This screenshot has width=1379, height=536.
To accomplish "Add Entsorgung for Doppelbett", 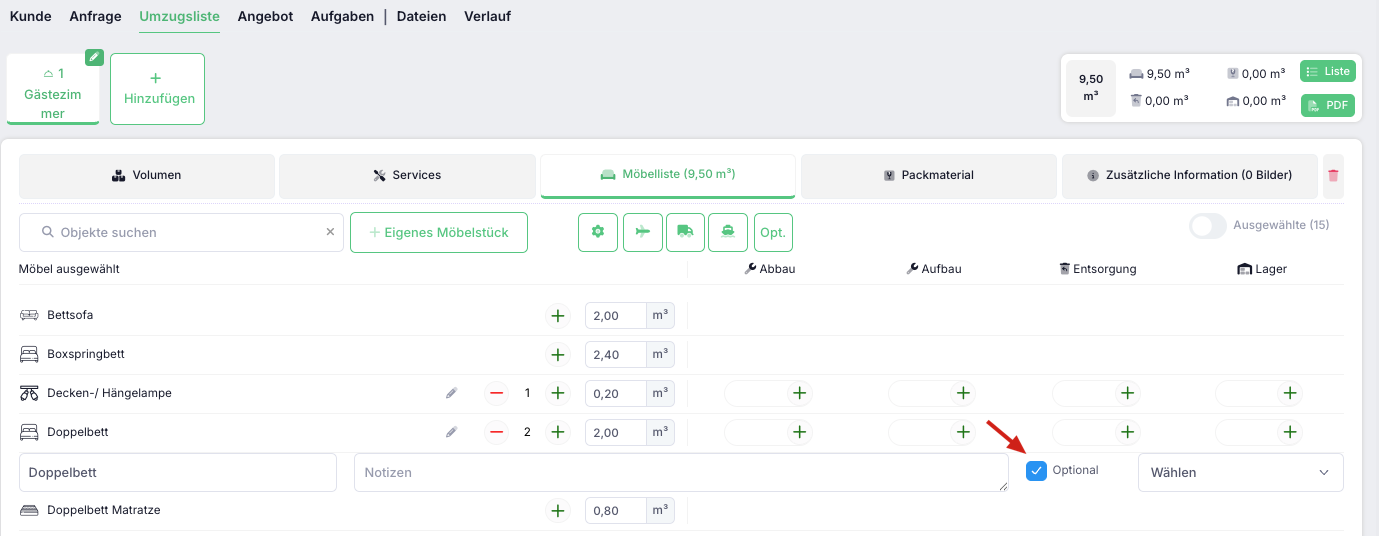I will [1127, 433].
